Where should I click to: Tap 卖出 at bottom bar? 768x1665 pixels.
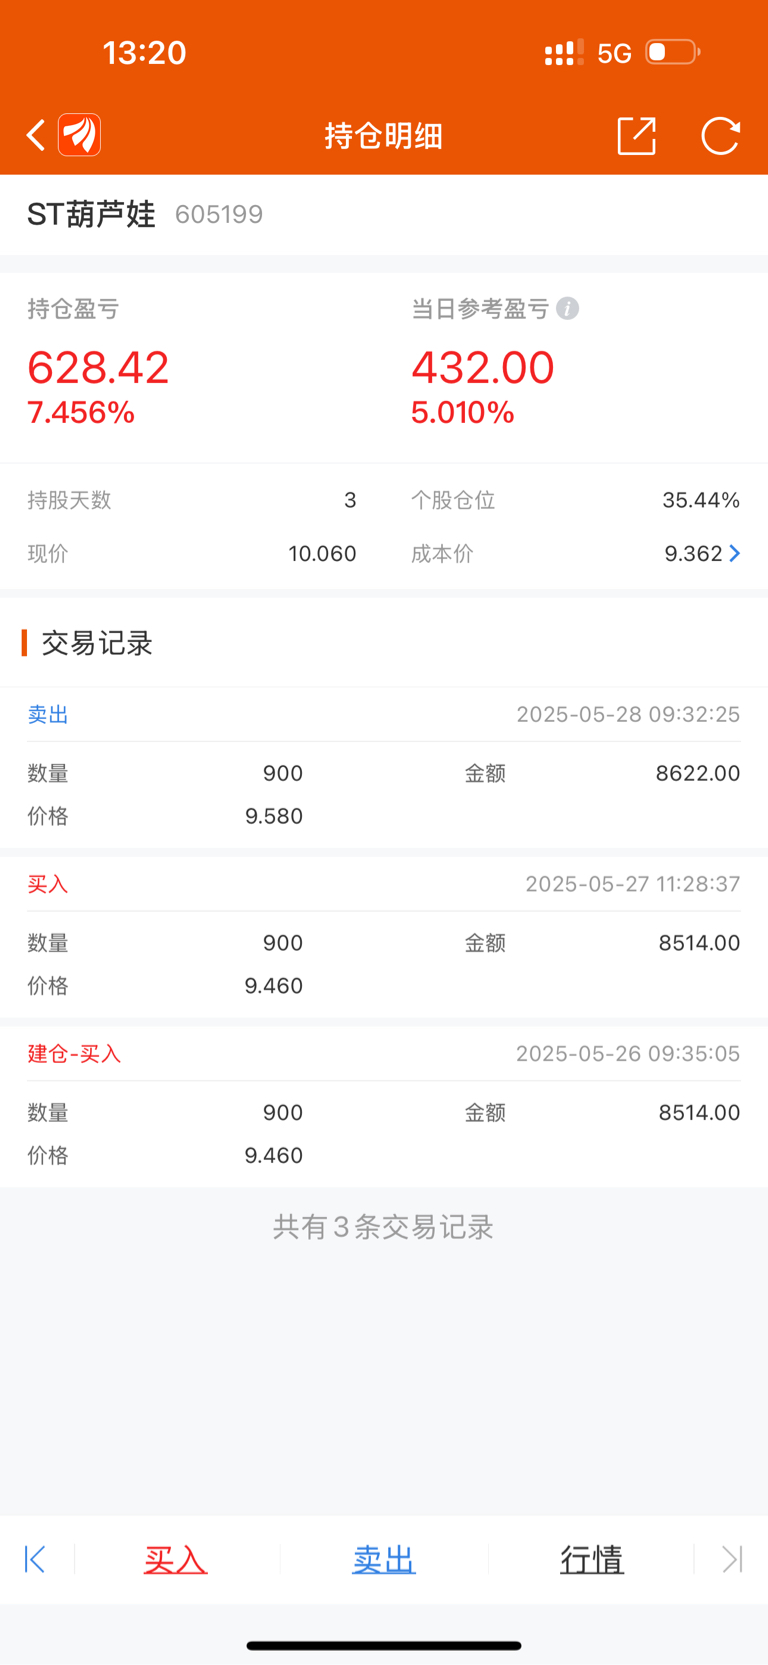pos(383,1559)
